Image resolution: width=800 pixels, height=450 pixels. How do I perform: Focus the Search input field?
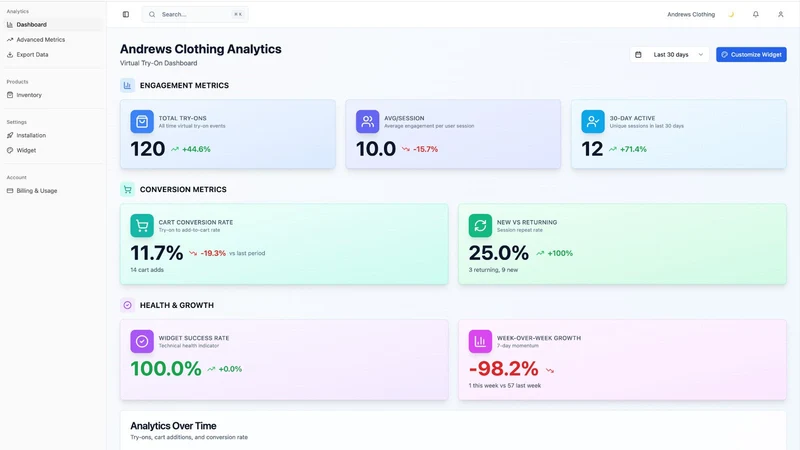(x=195, y=14)
